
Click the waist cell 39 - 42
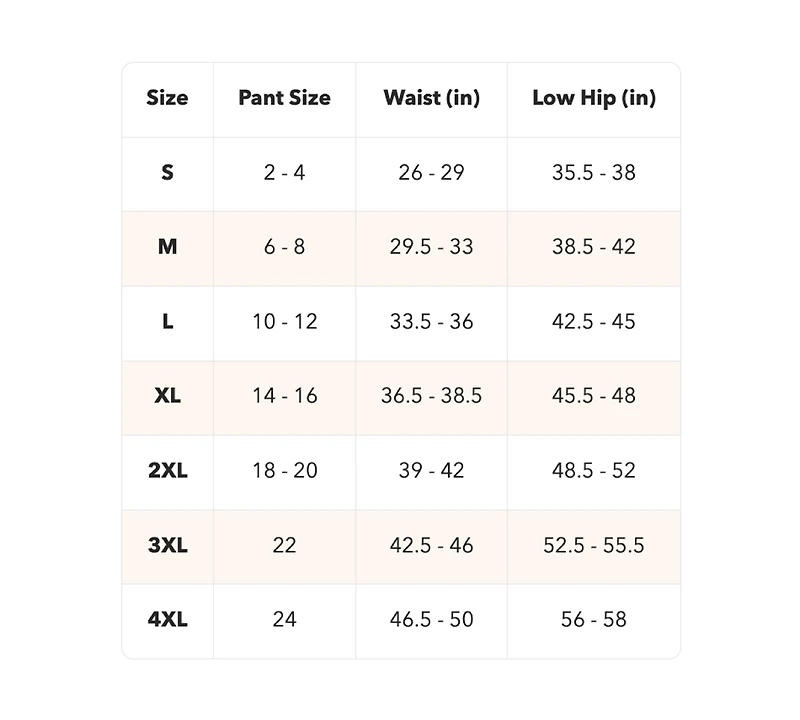point(431,471)
